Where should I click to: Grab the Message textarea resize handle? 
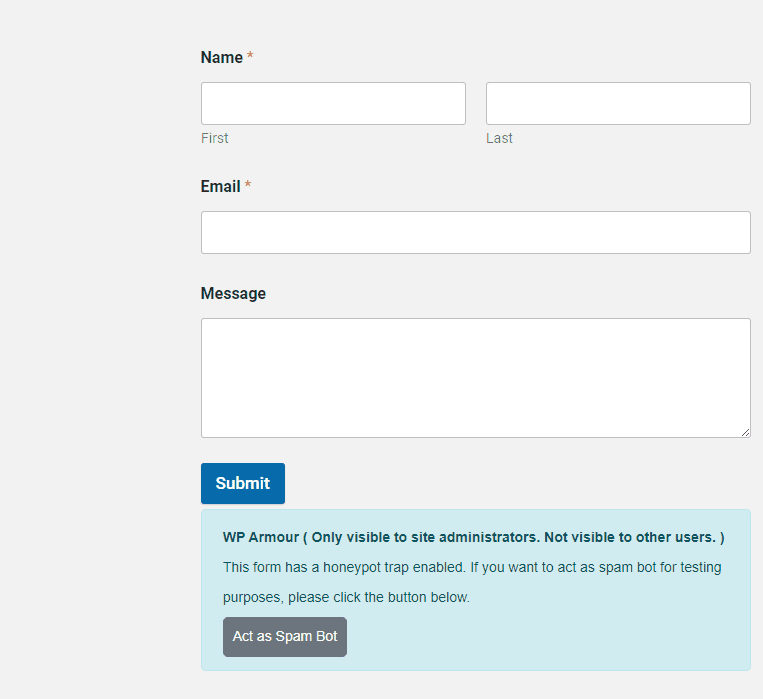[x=745, y=432]
